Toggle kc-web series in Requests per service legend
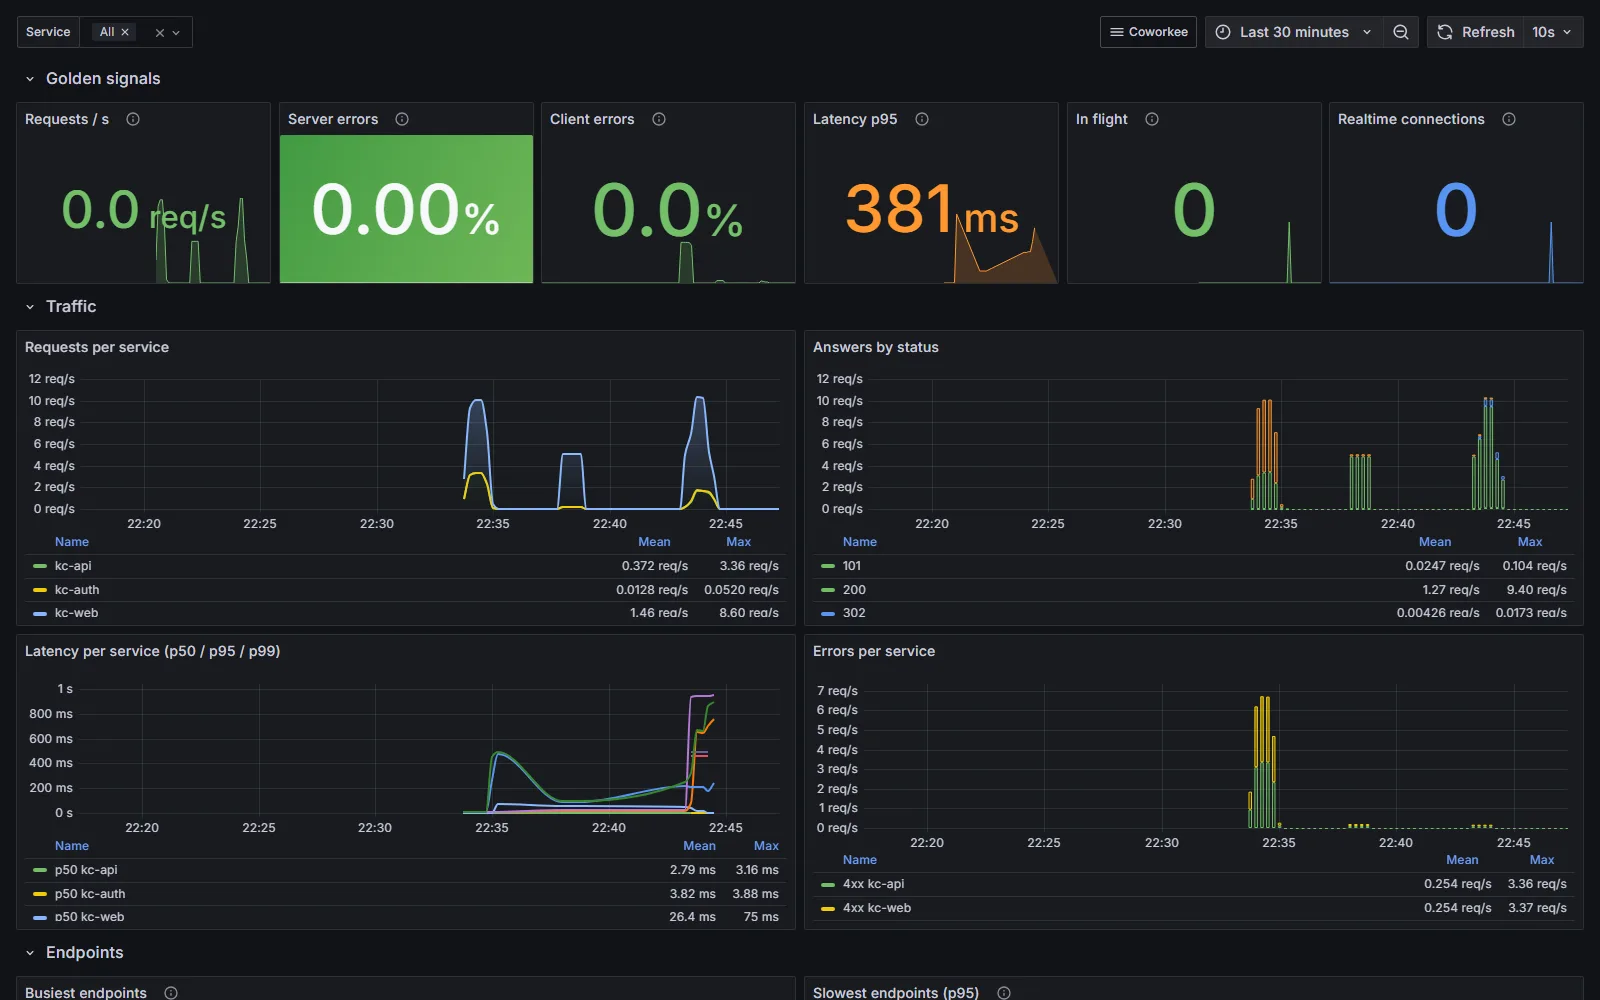The width and height of the screenshot is (1600, 1000). pos(76,613)
